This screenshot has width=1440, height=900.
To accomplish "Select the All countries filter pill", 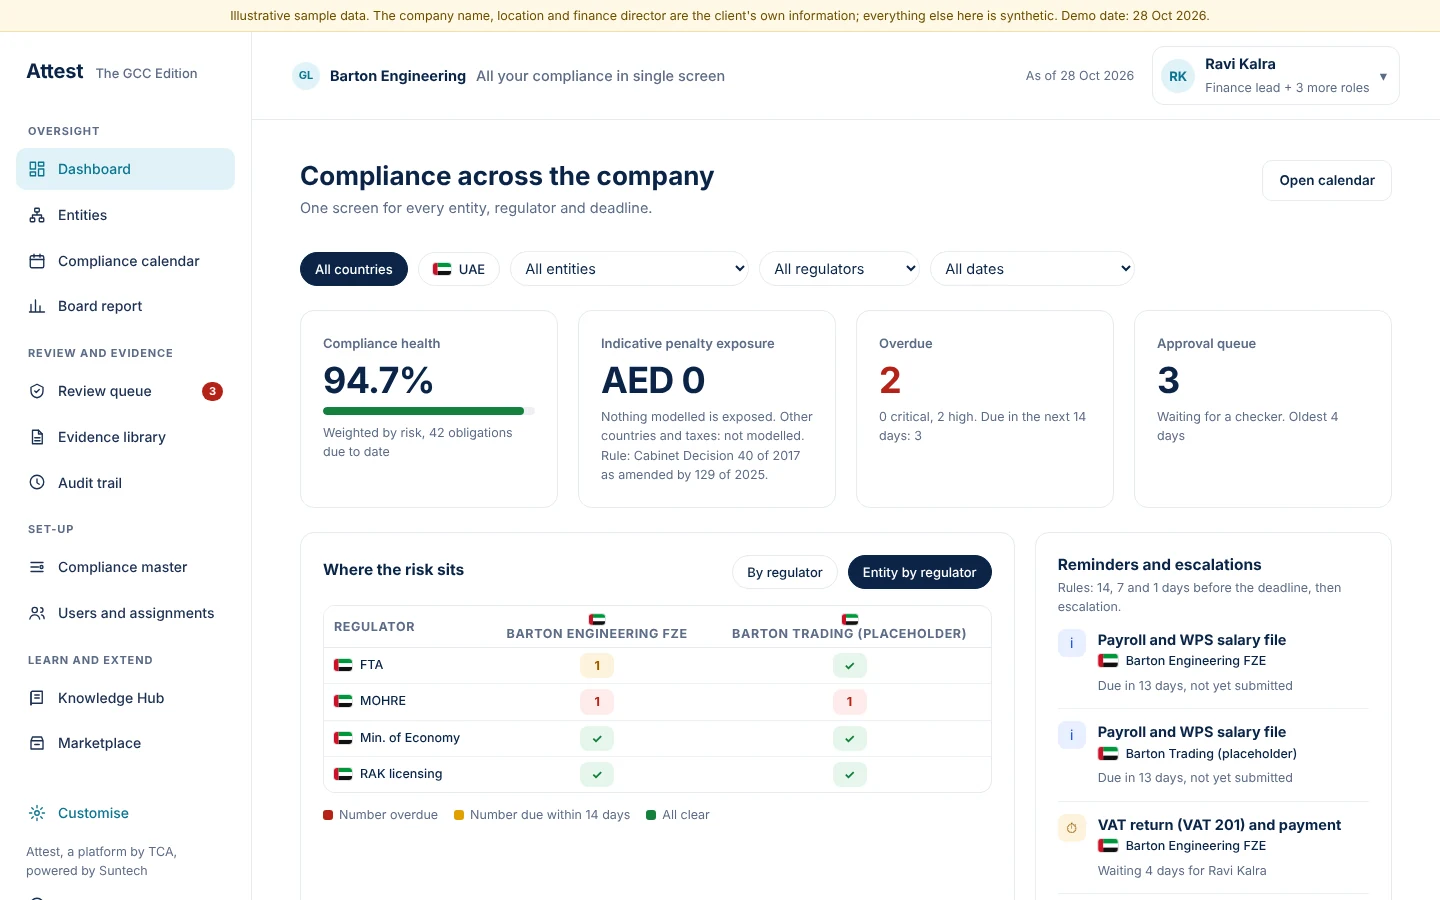I will point(354,269).
